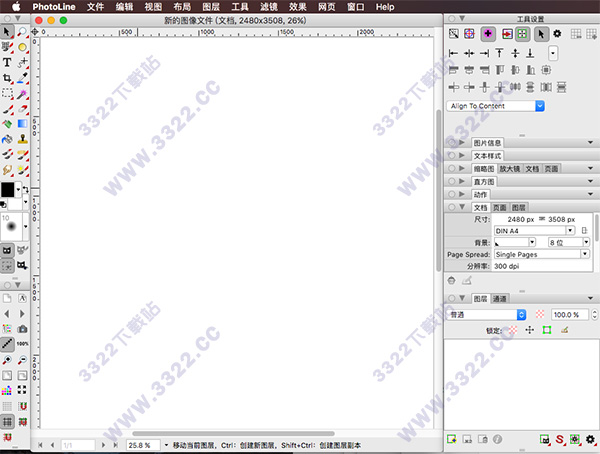Switch to the 页面 tab beside 文档 tab
This screenshot has width=600, height=454.
click(x=500, y=207)
